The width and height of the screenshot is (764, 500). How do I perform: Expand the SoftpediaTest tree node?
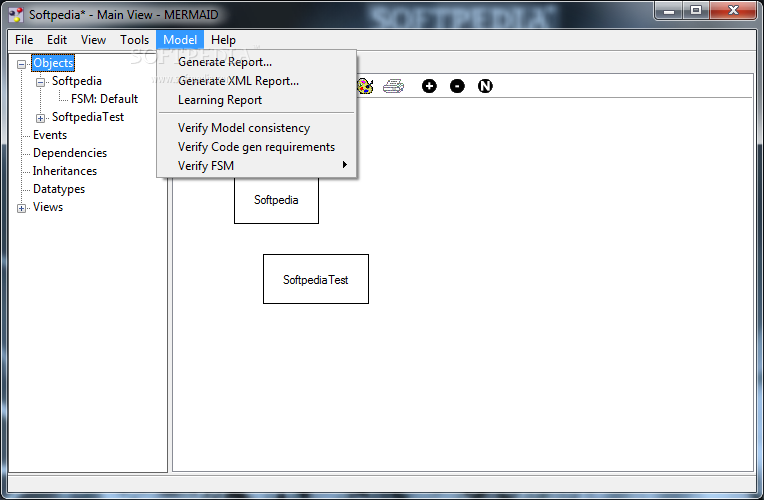click(x=40, y=118)
